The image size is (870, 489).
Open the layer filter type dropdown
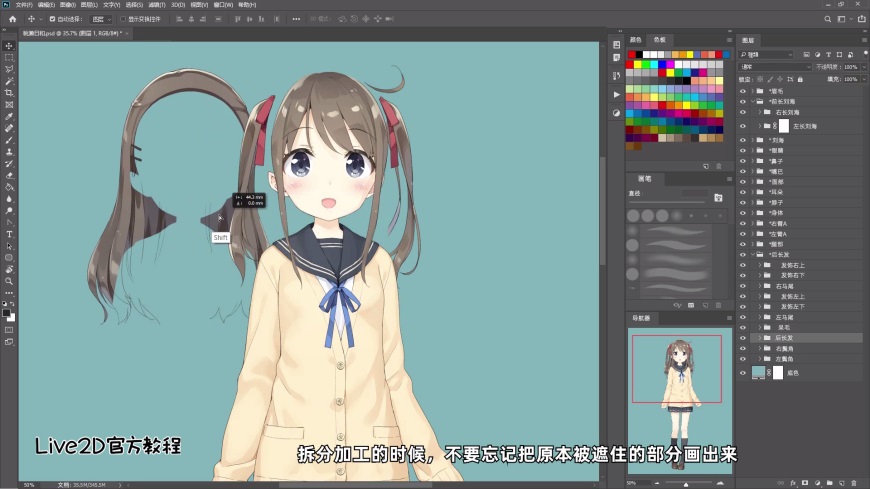[766, 54]
